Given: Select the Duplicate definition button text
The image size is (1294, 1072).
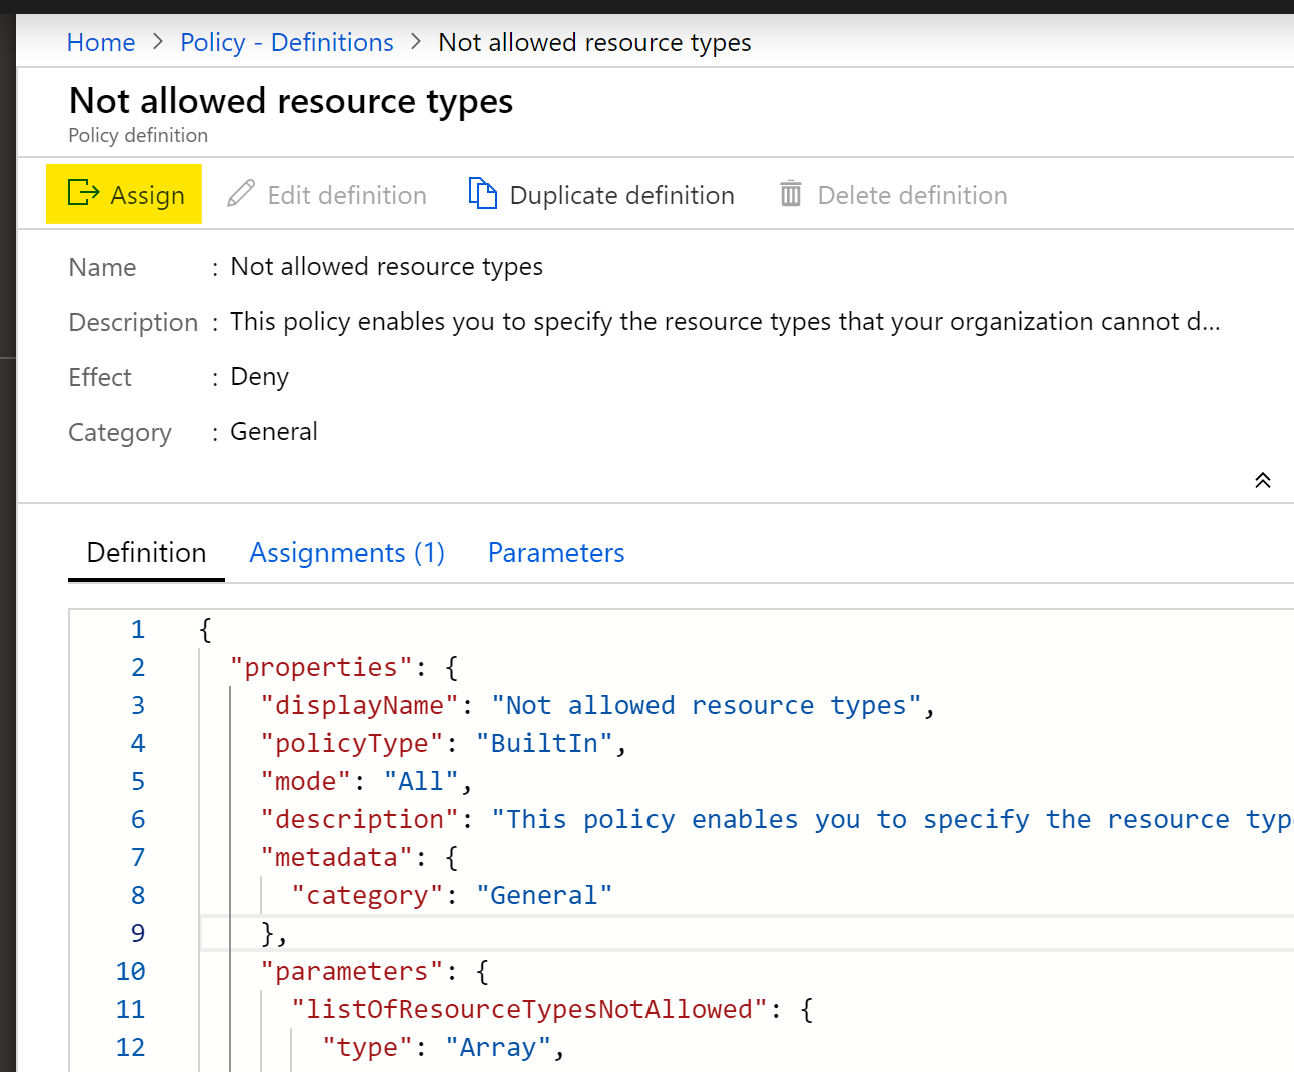Looking at the screenshot, I should [622, 195].
